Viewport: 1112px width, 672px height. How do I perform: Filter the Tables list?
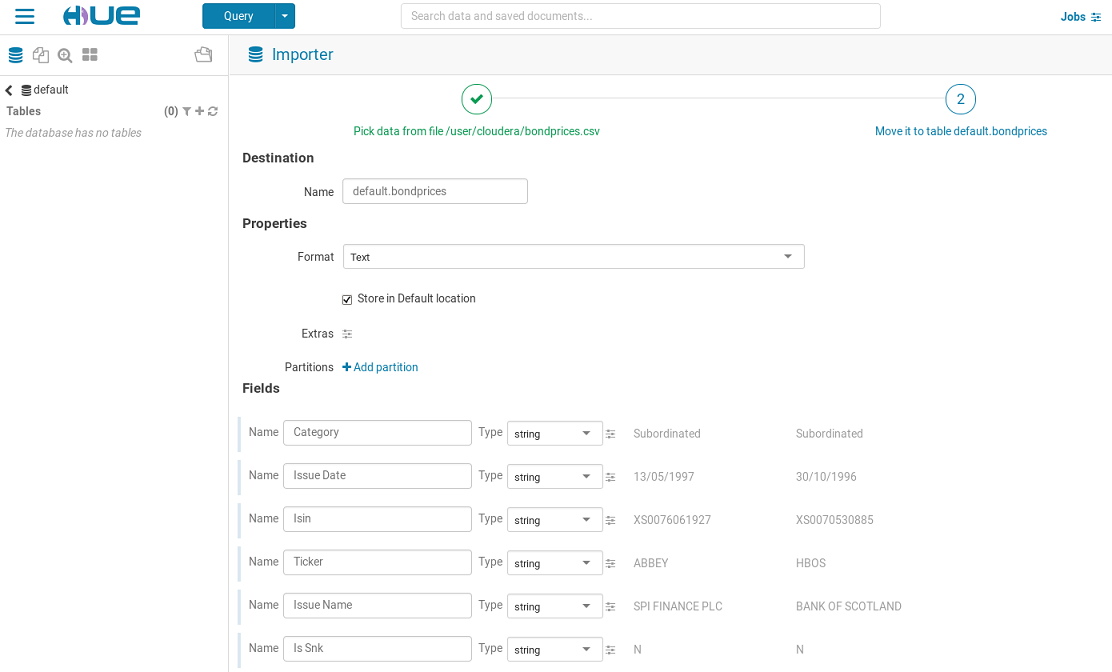[187, 111]
